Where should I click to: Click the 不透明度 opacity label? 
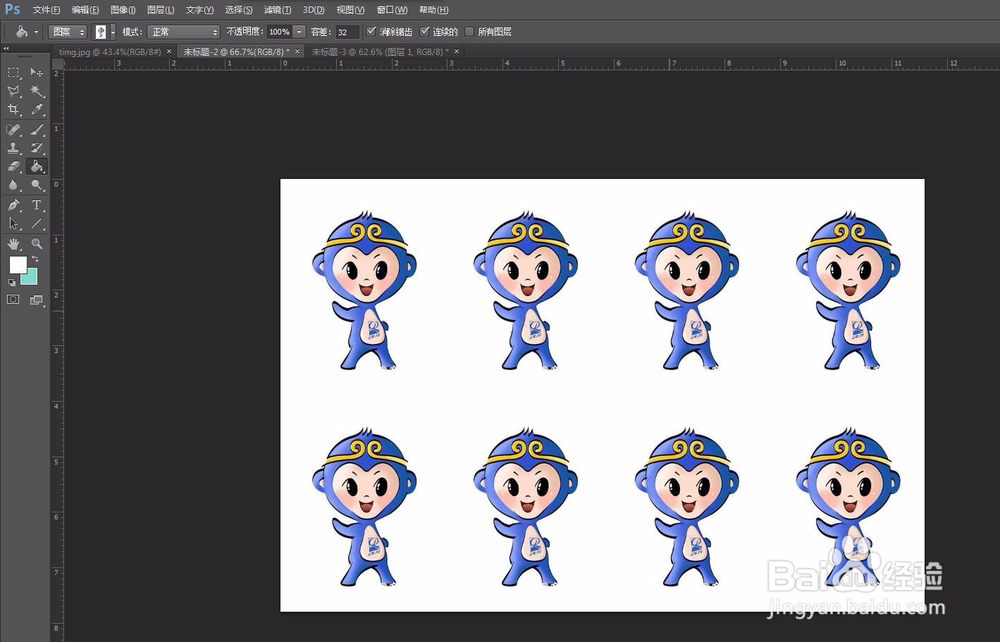pos(245,31)
